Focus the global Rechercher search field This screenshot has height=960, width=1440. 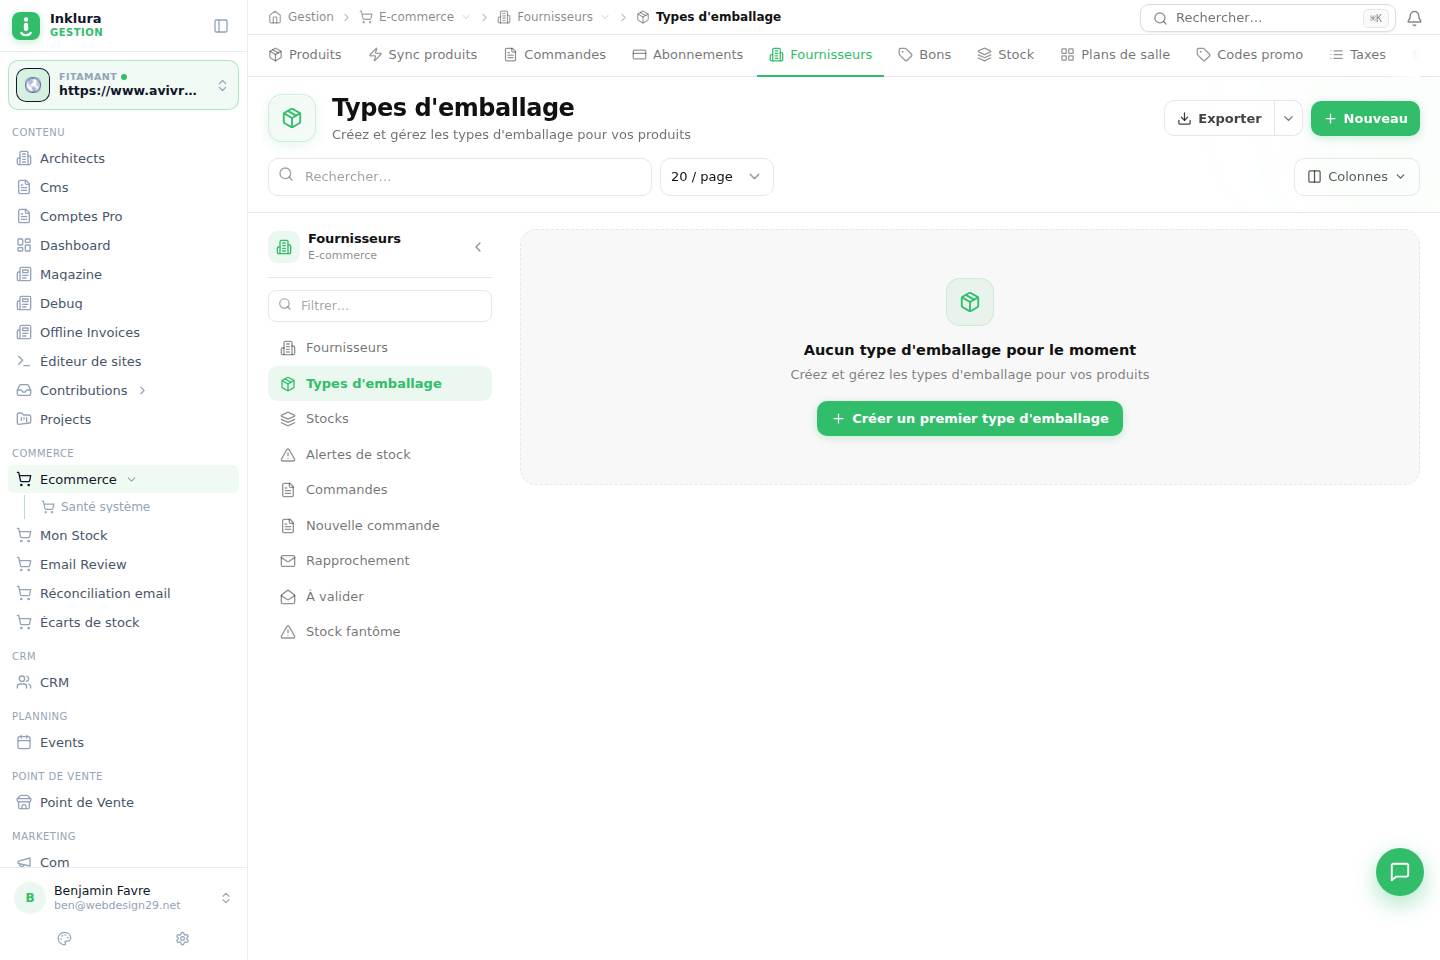1268,18
